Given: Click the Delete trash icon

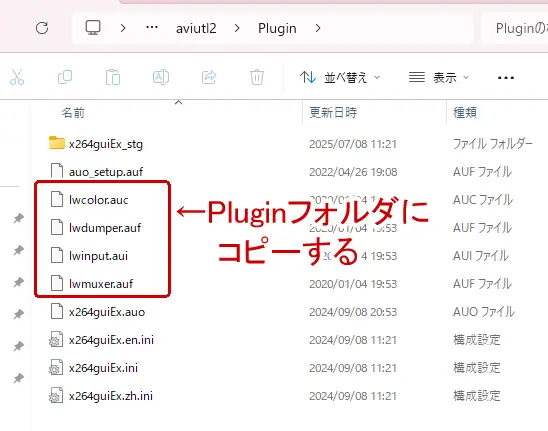Looking at the screenshot, I should [x=257, y=77].
